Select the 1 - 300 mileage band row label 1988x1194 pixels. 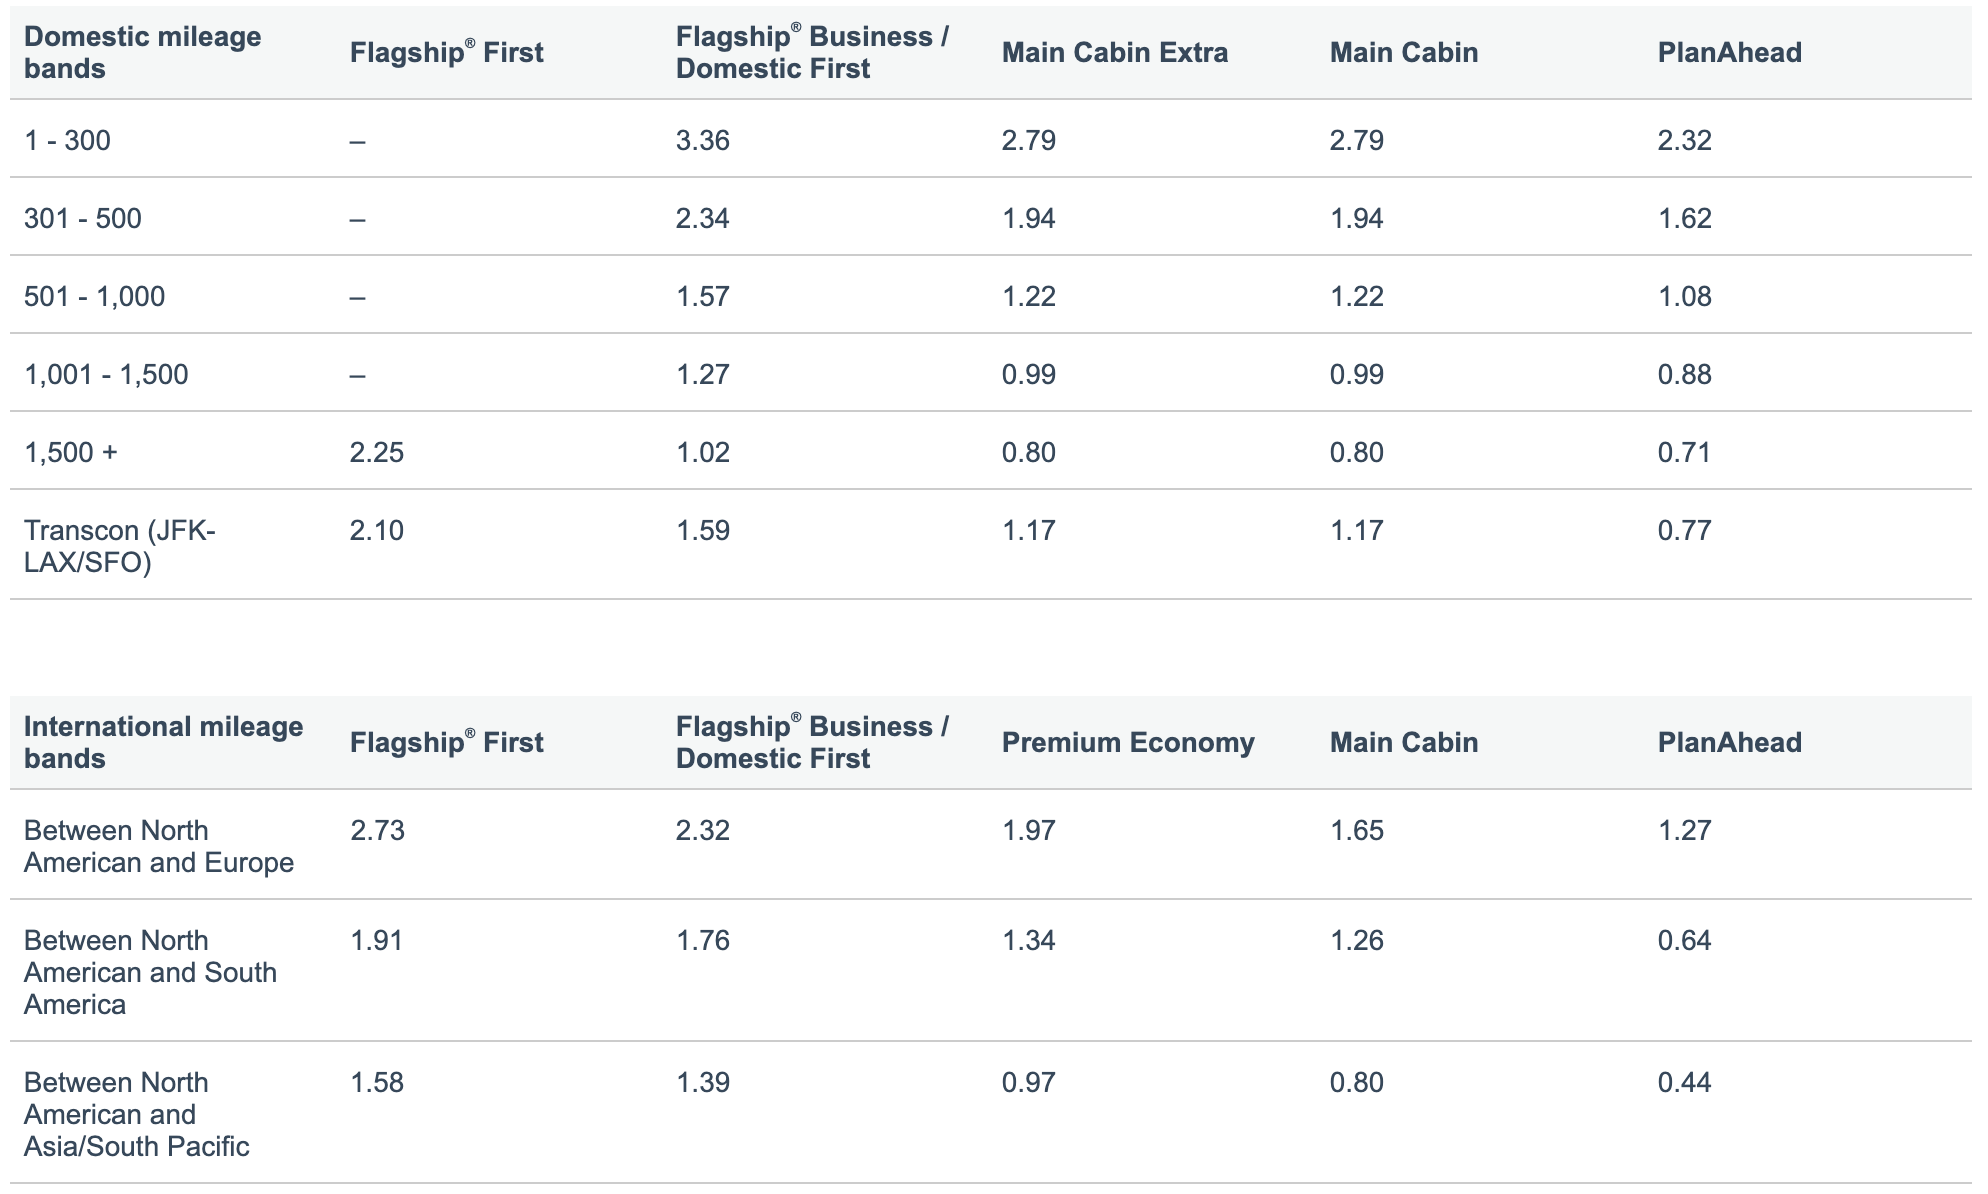coord(67,140)
